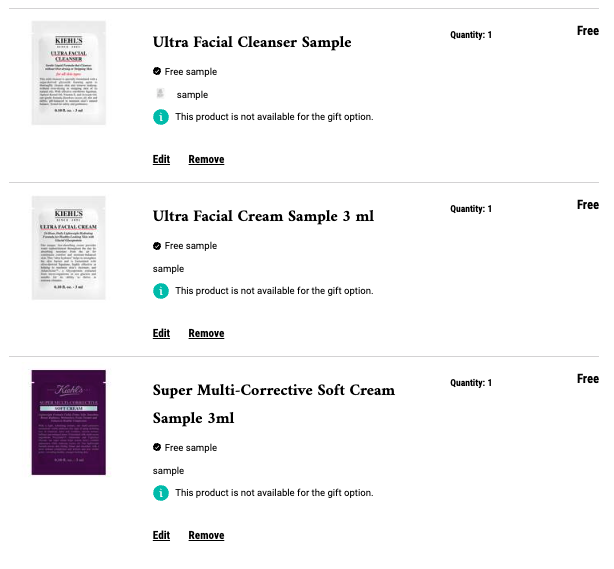Image resolution: width=614 pixels, height=569 pixels.
Task: Click info icon for Ultra Facial Cream Sample
Action: coord(161,291)
